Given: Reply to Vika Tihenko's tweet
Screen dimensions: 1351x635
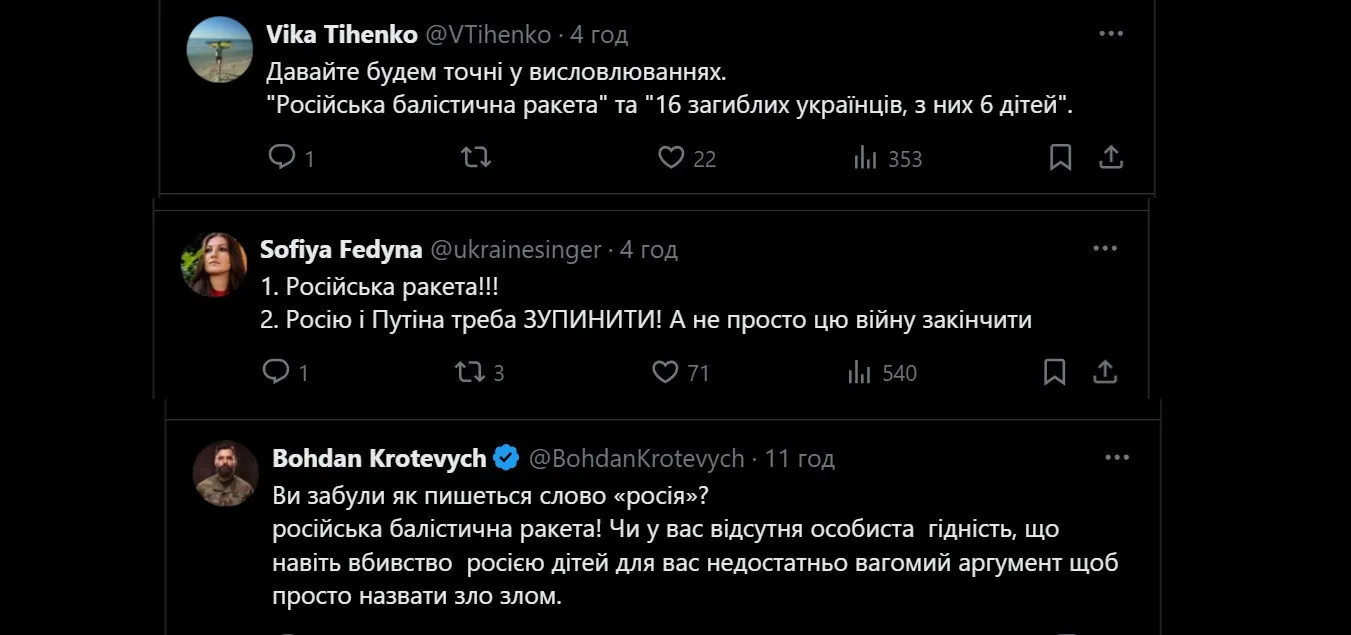Looking at the screenshot, I should click(x=282, y=157).
